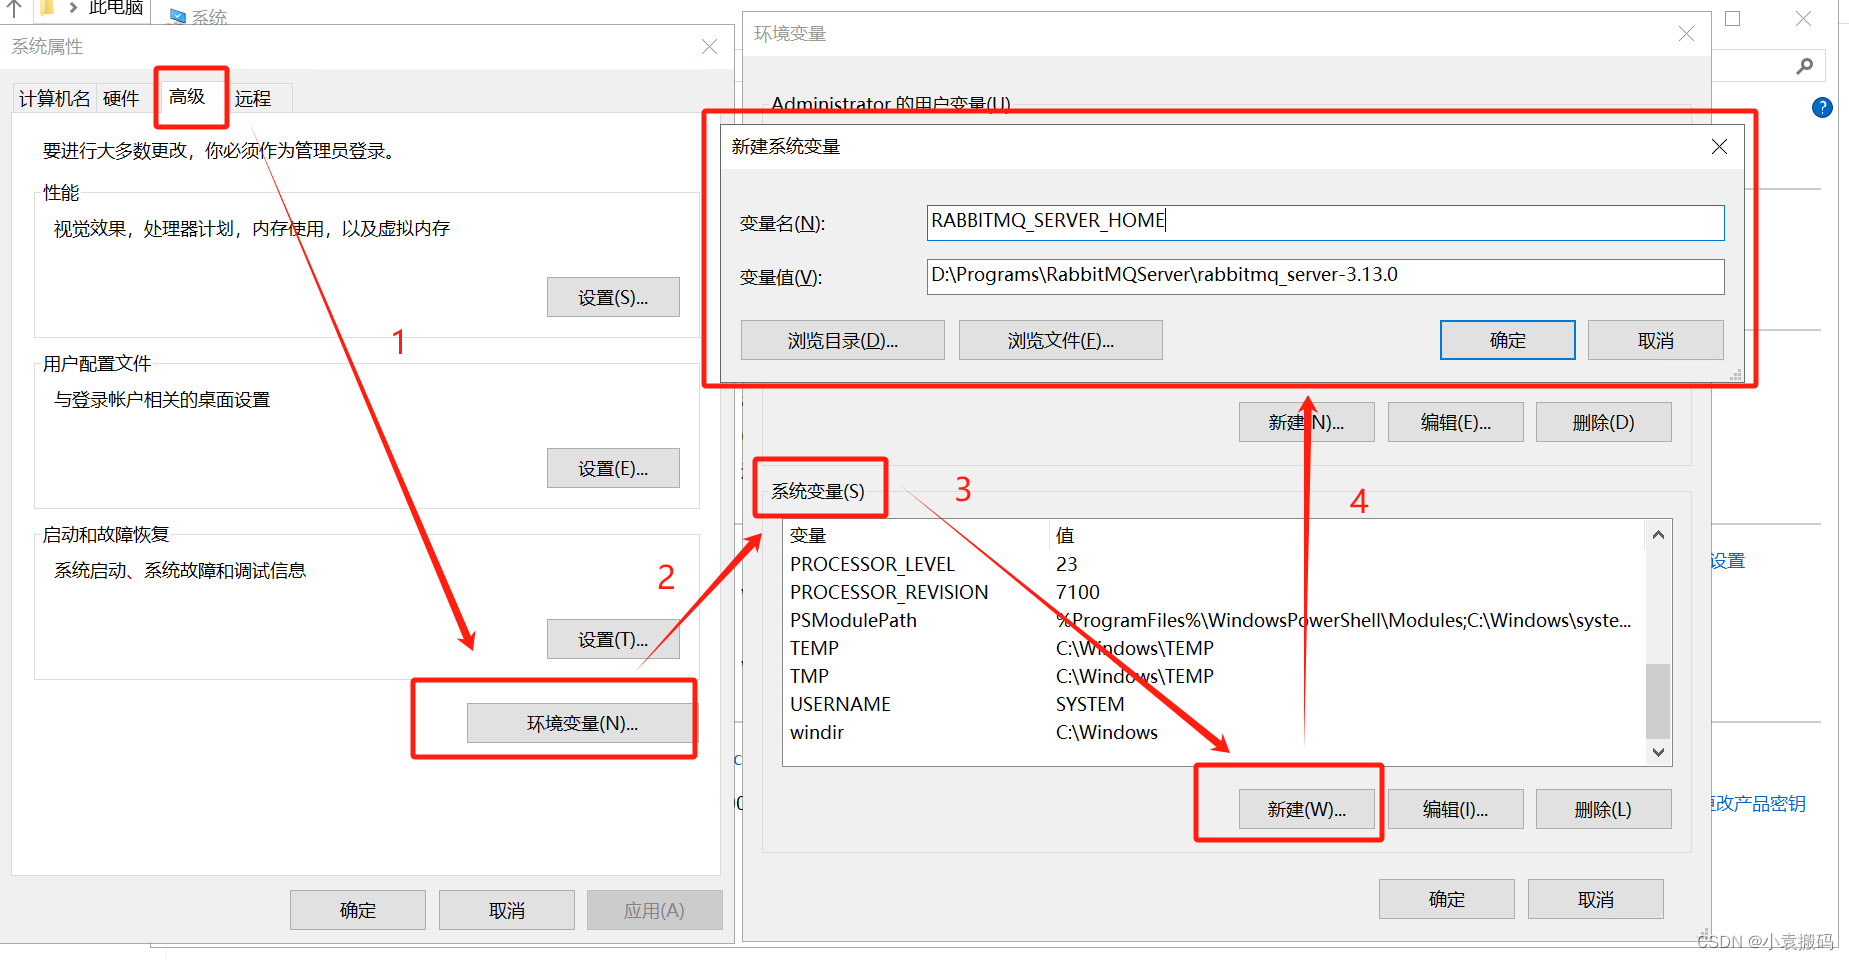Select the PROCESSOR_REVISION variable row
This screenshot has width=1849, height=960.
click(1214, 592)
